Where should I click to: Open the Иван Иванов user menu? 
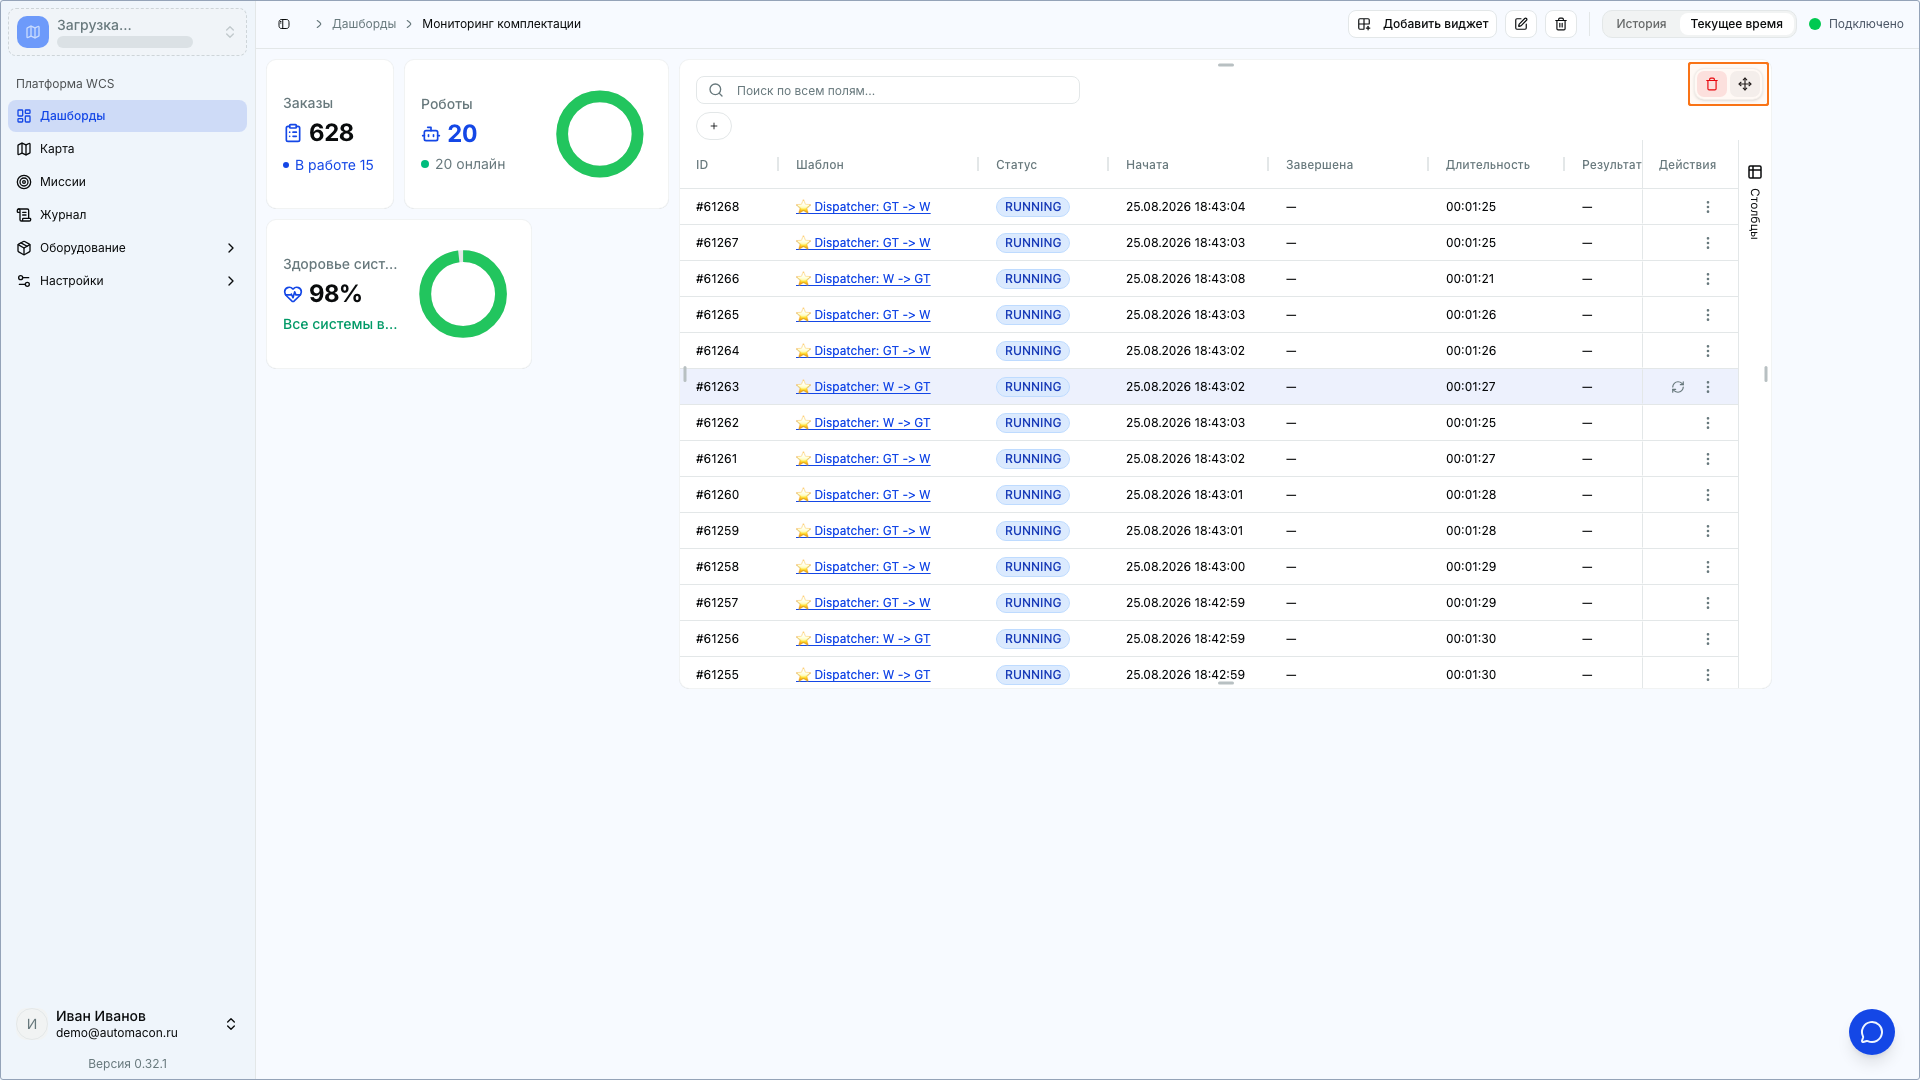[127, 1024]
